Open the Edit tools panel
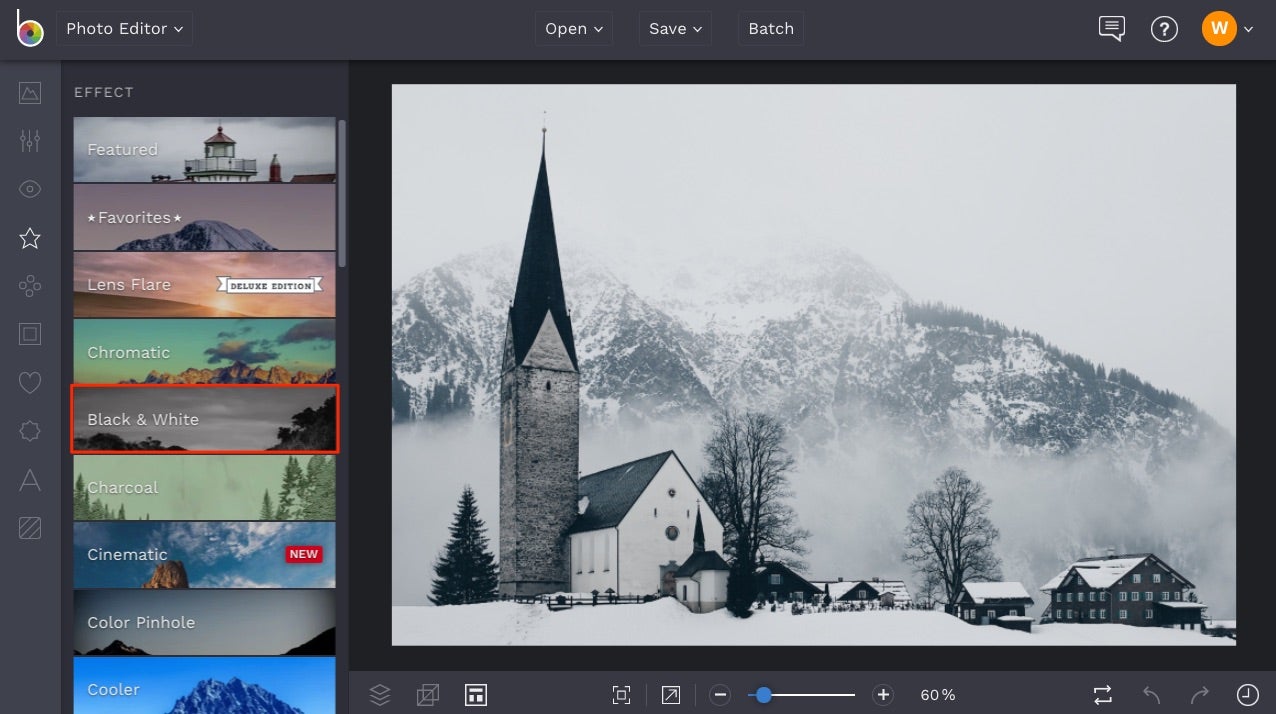The width and height of the screenshot is (1276, 714). point(29,93)
